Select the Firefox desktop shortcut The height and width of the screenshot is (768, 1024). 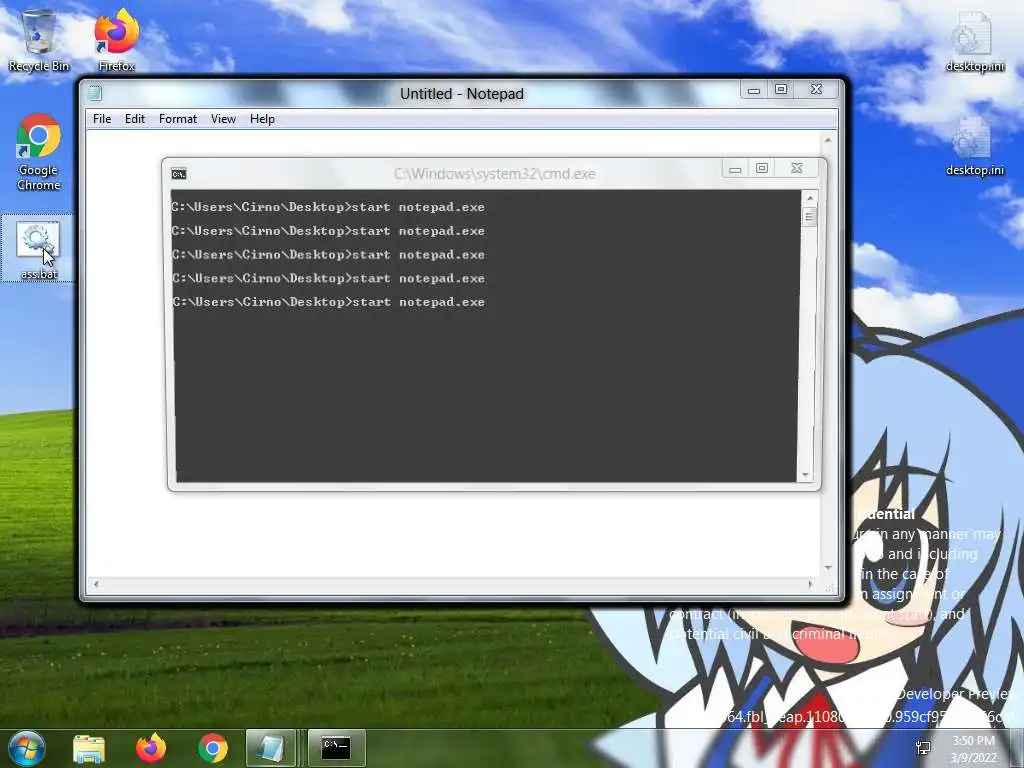tap(117, 40)
